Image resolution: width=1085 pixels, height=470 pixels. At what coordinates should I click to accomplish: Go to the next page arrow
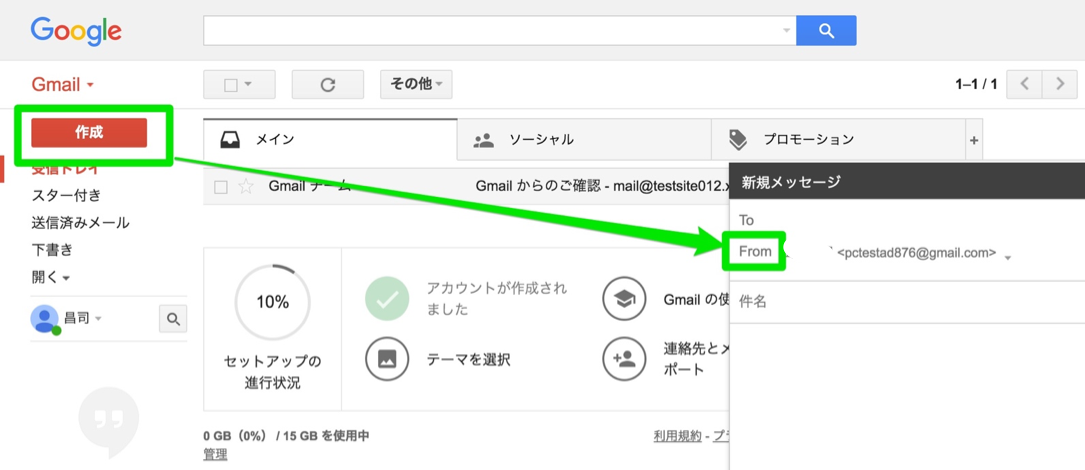[x=1060, y=84]
